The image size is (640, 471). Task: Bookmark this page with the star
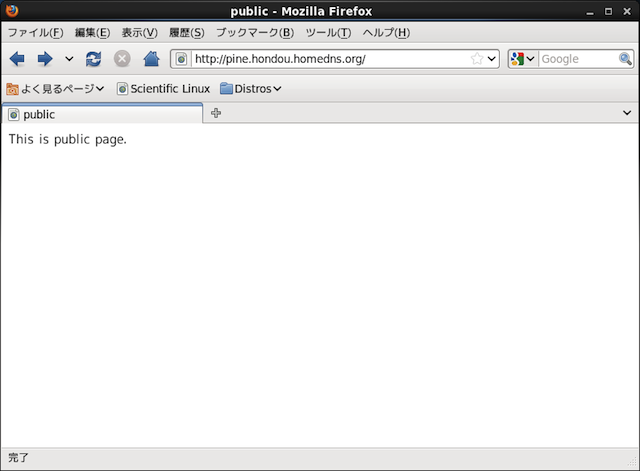(x=477, y=59)
